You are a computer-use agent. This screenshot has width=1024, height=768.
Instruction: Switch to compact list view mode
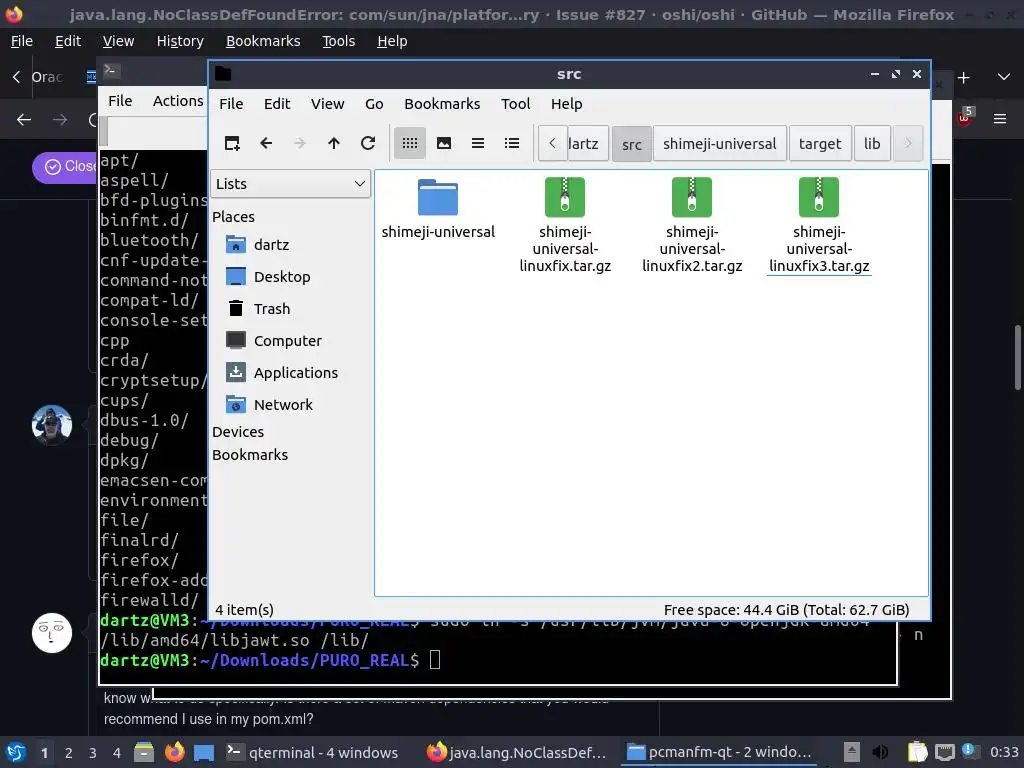[x=478, y=143]
